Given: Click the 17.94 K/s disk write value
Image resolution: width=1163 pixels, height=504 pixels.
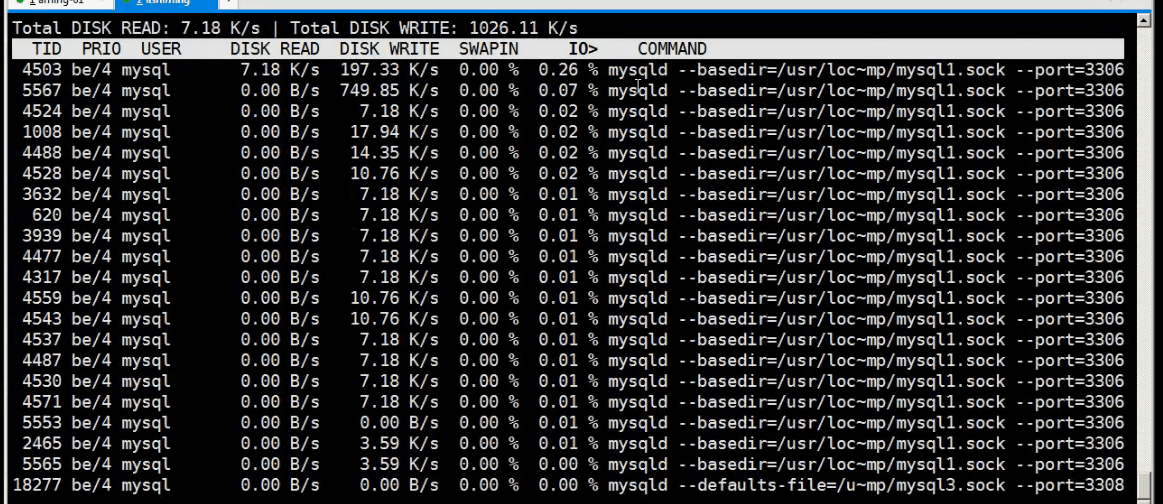Looking at the screenshot, I should pyautogui.click(x=395, y=132).
